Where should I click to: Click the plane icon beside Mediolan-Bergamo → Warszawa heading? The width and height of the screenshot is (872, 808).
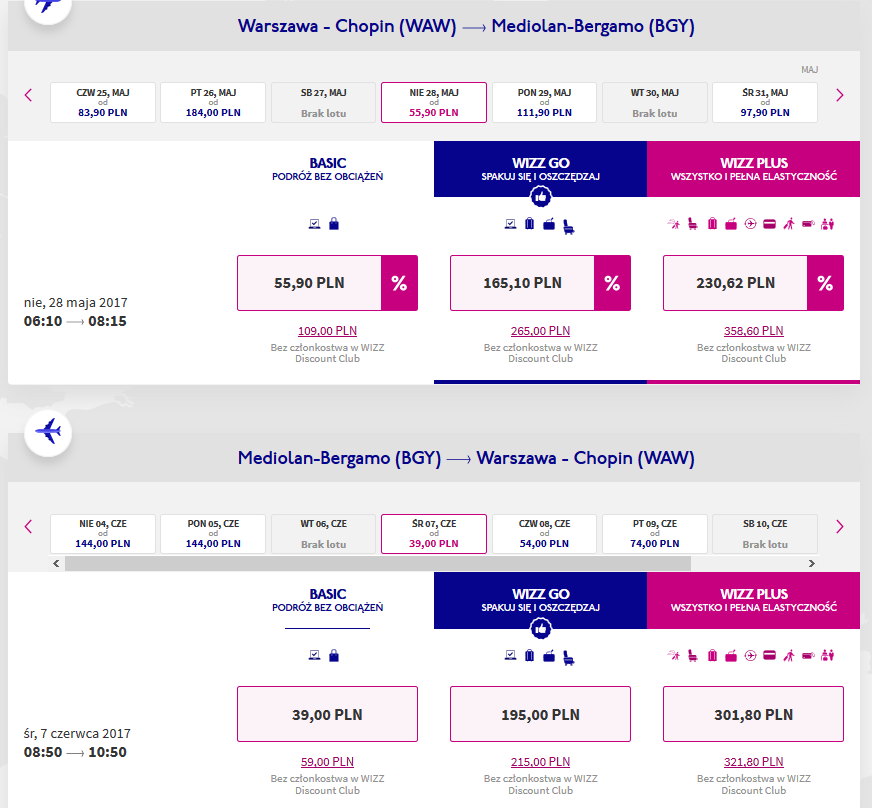pyautogui.click(x=48, y=432)
